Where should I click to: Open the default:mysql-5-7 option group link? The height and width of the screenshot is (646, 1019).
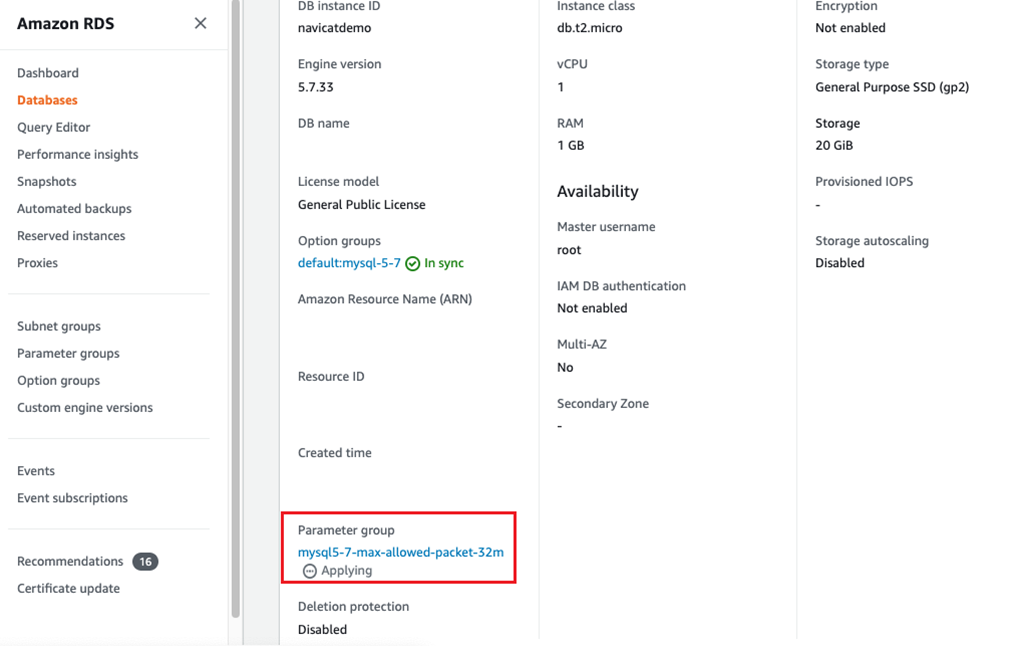[x=349, y=263]
